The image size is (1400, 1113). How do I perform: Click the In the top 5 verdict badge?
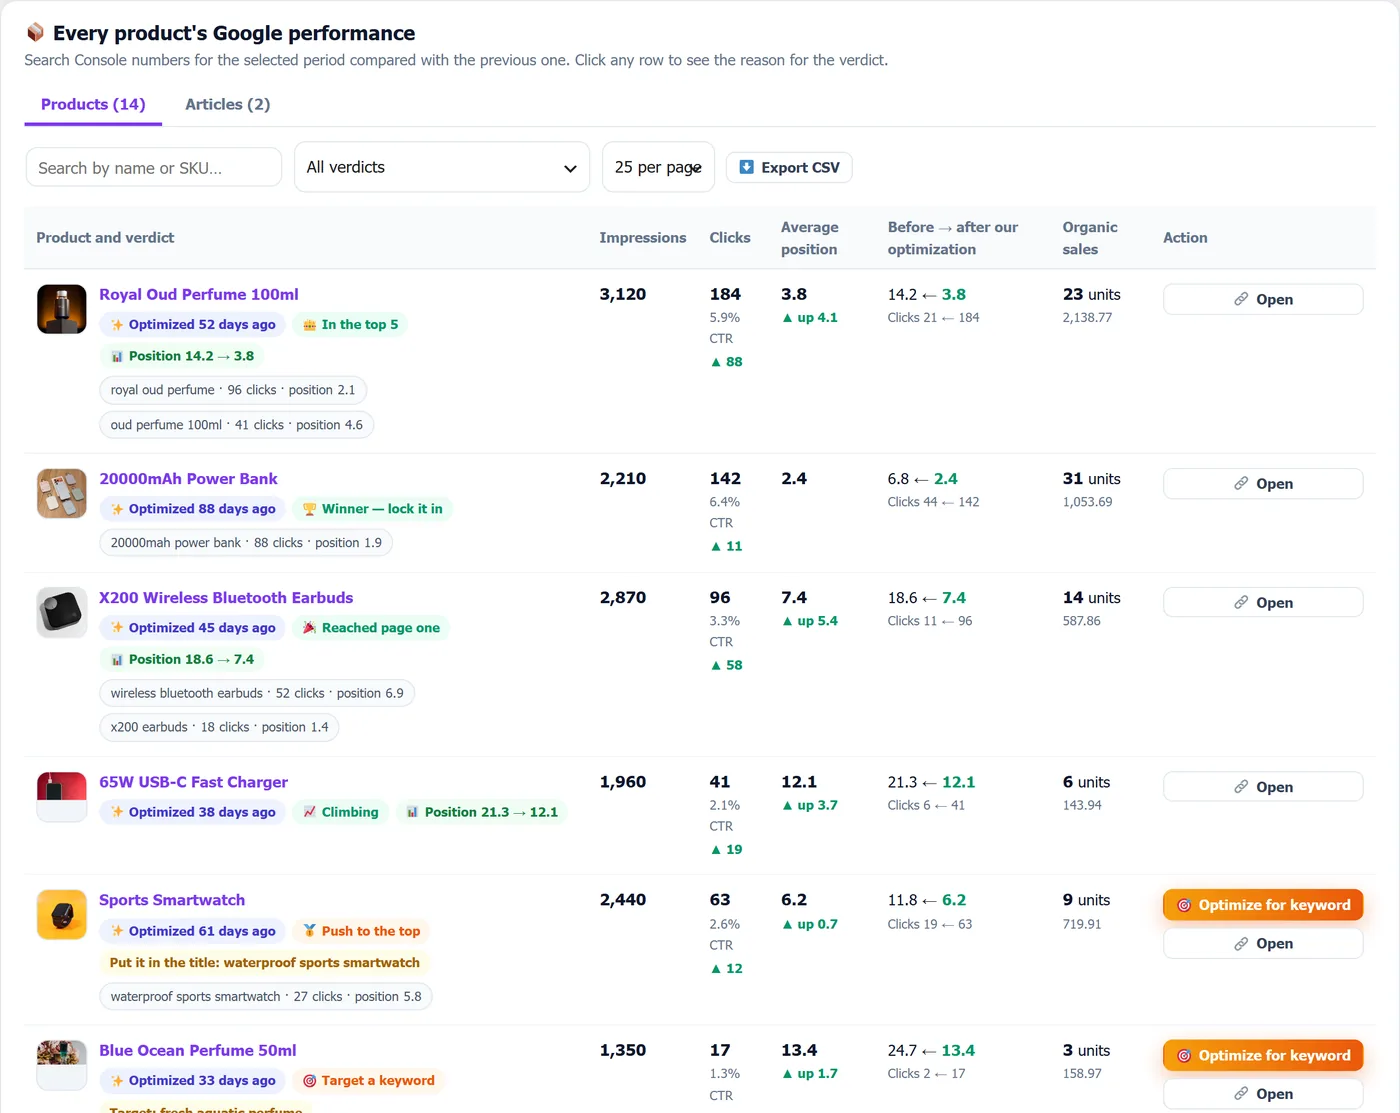(x=351, y=324)
